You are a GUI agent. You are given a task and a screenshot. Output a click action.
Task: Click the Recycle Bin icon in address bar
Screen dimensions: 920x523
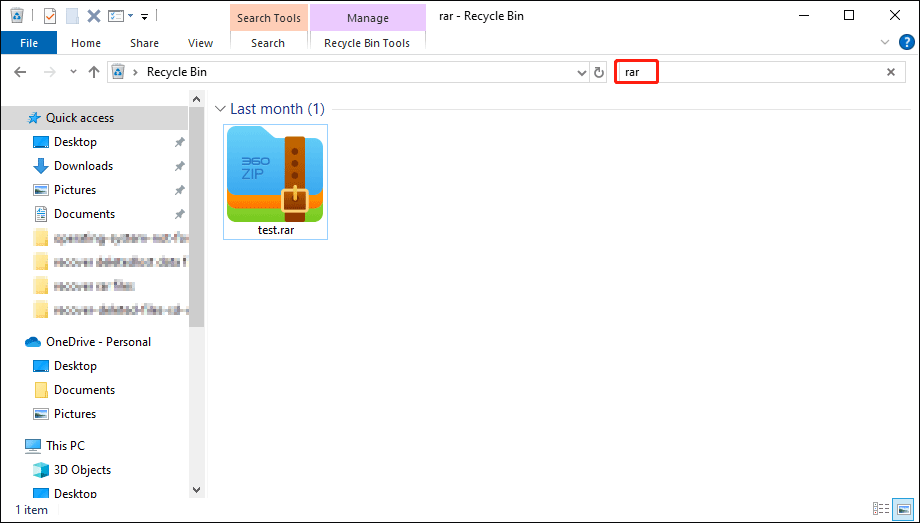coord(119,72)
